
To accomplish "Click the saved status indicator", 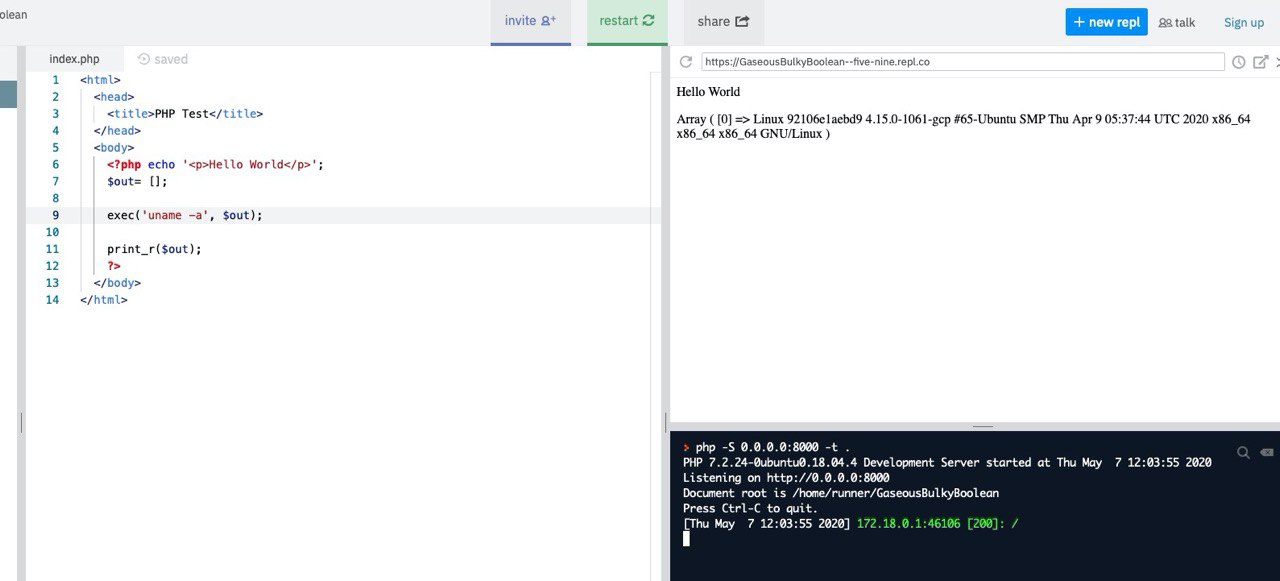I will [163, 59].
